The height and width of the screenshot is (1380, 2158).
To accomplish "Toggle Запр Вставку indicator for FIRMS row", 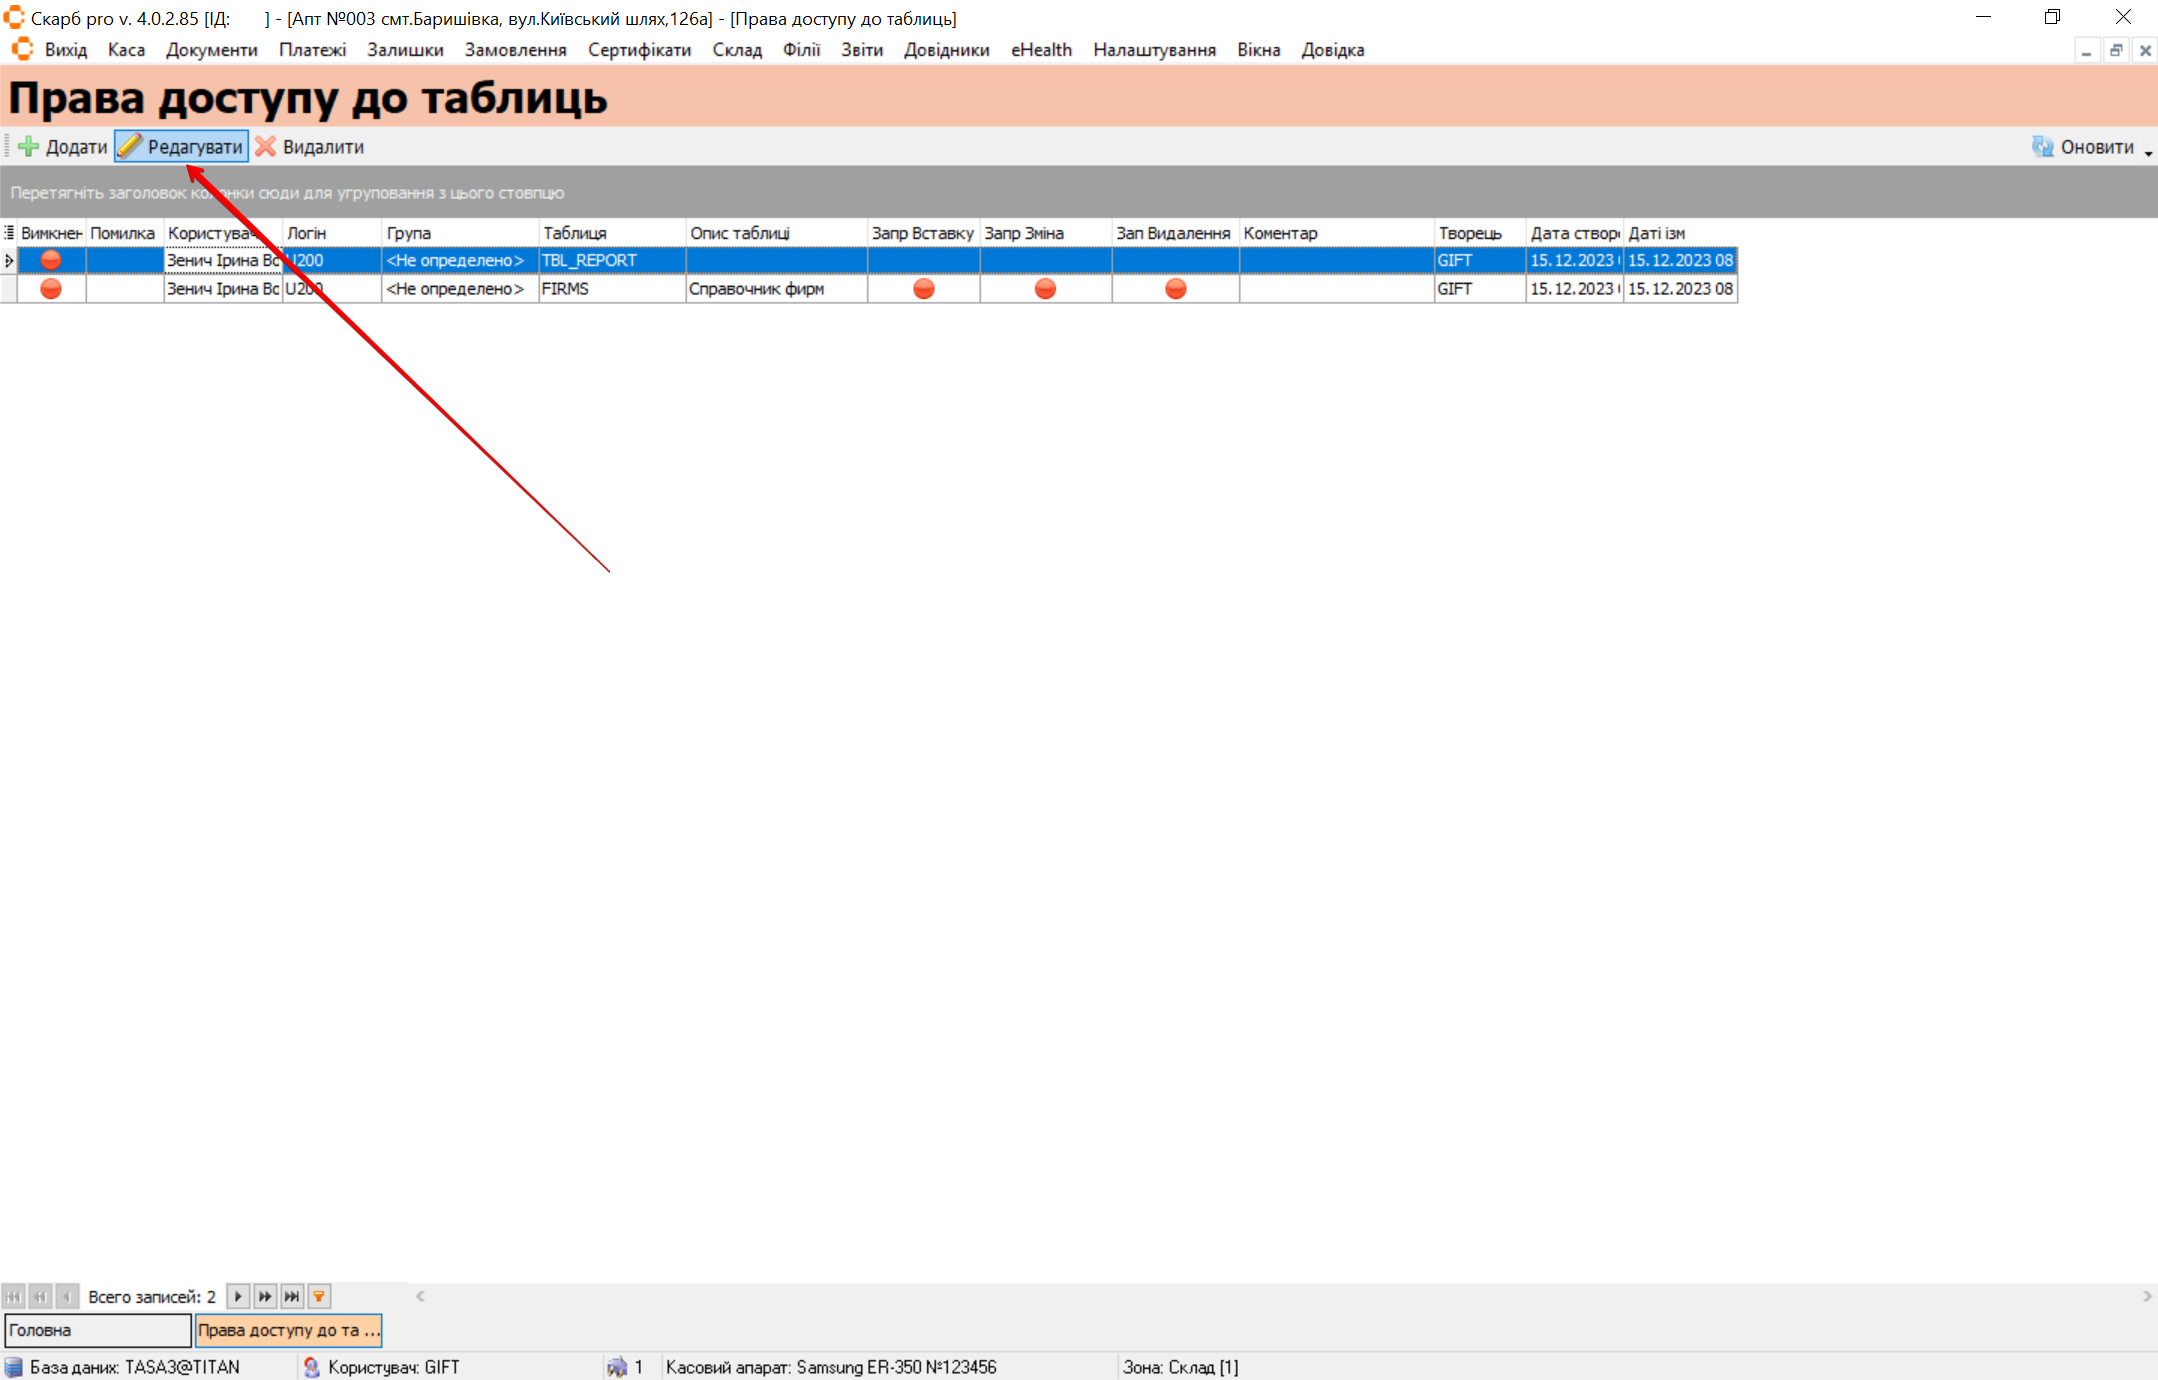I will (923, 289).
